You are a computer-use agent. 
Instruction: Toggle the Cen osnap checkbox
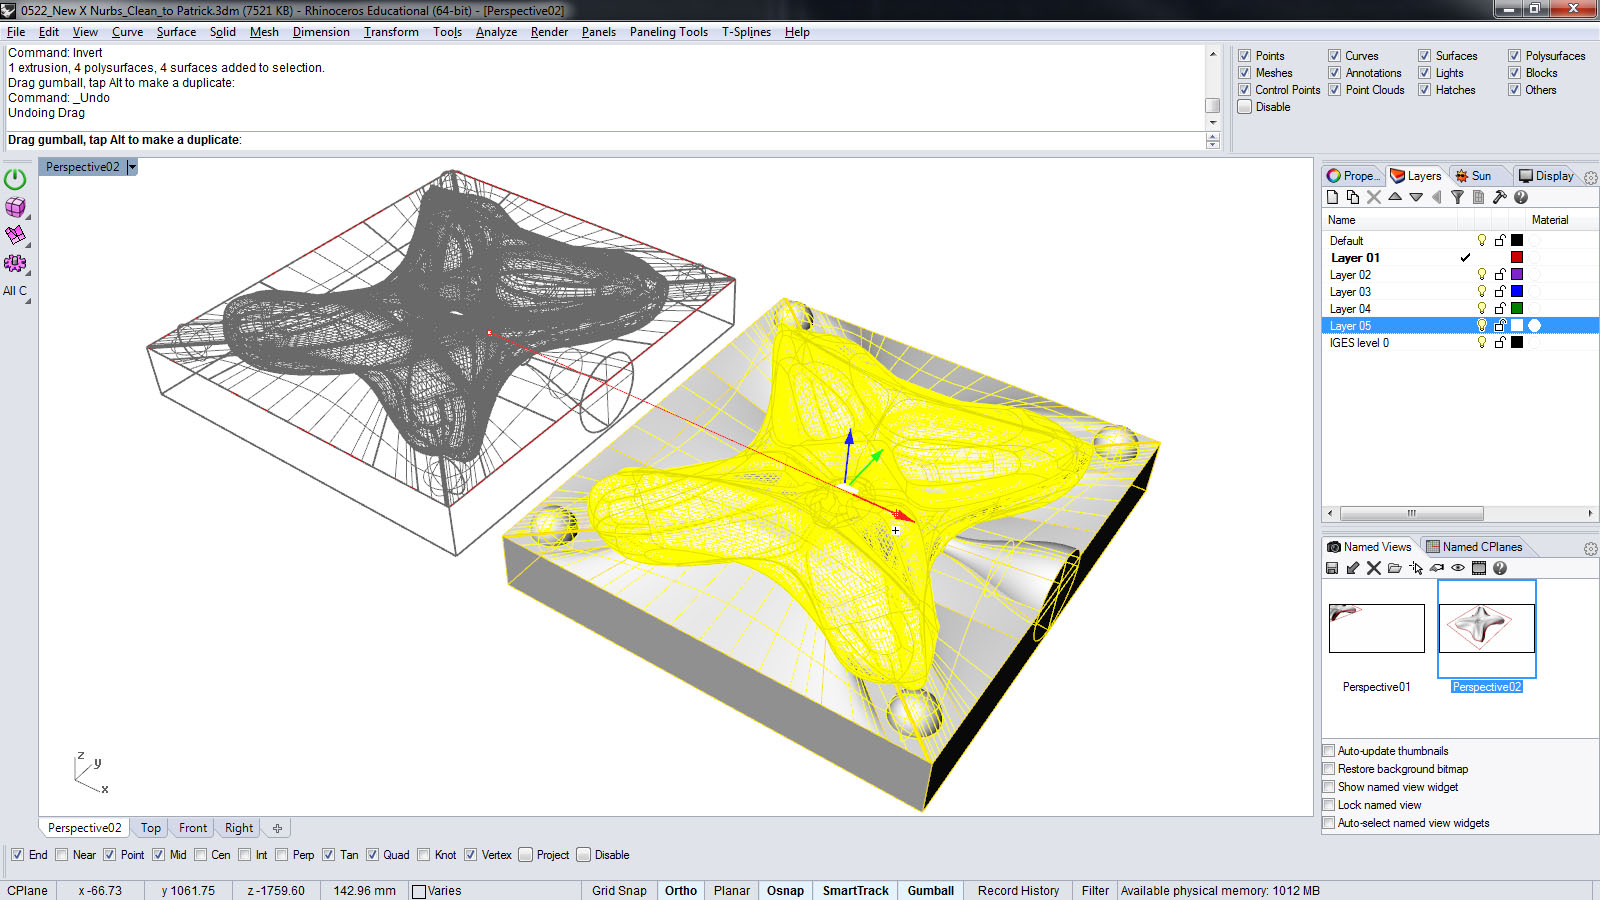(201, 855)
